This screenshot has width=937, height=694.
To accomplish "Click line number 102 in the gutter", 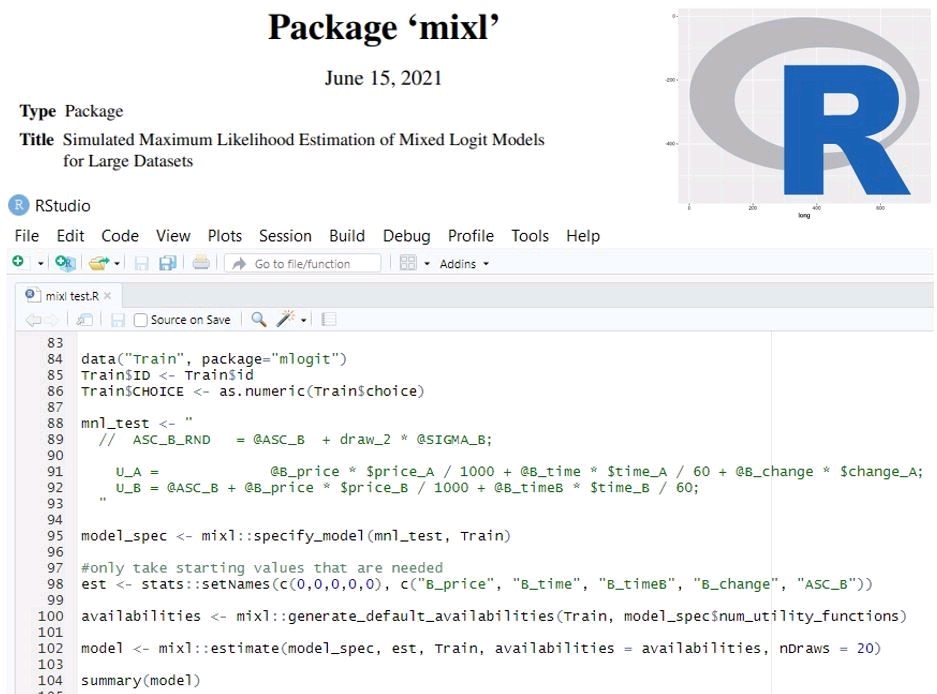I will (50, 648).
